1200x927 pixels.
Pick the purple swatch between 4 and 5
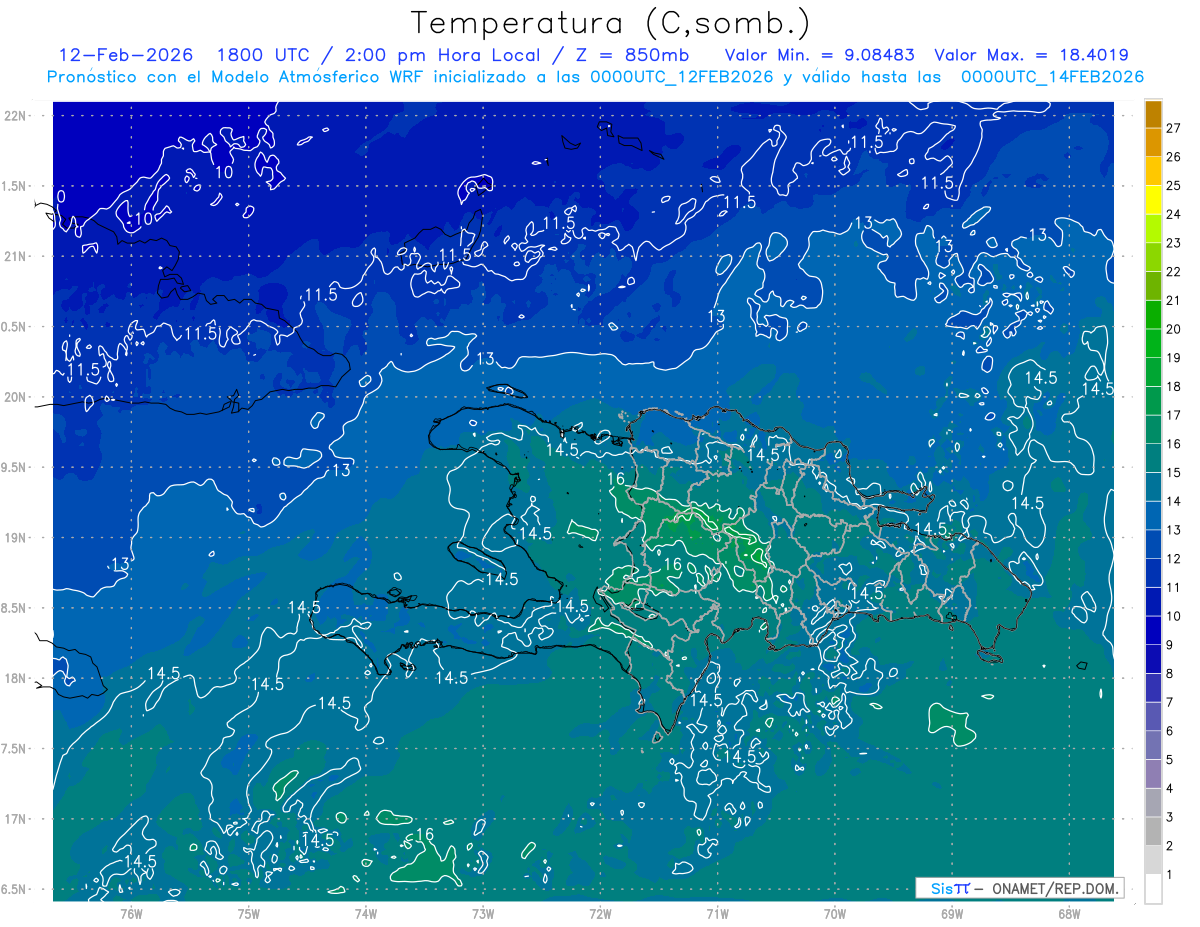coord(1153,774)
